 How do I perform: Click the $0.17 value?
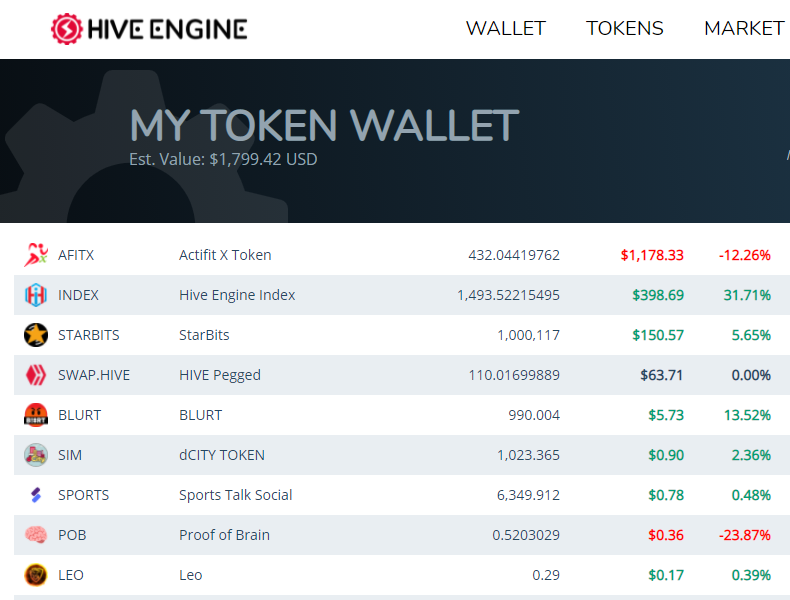point(666,575)
